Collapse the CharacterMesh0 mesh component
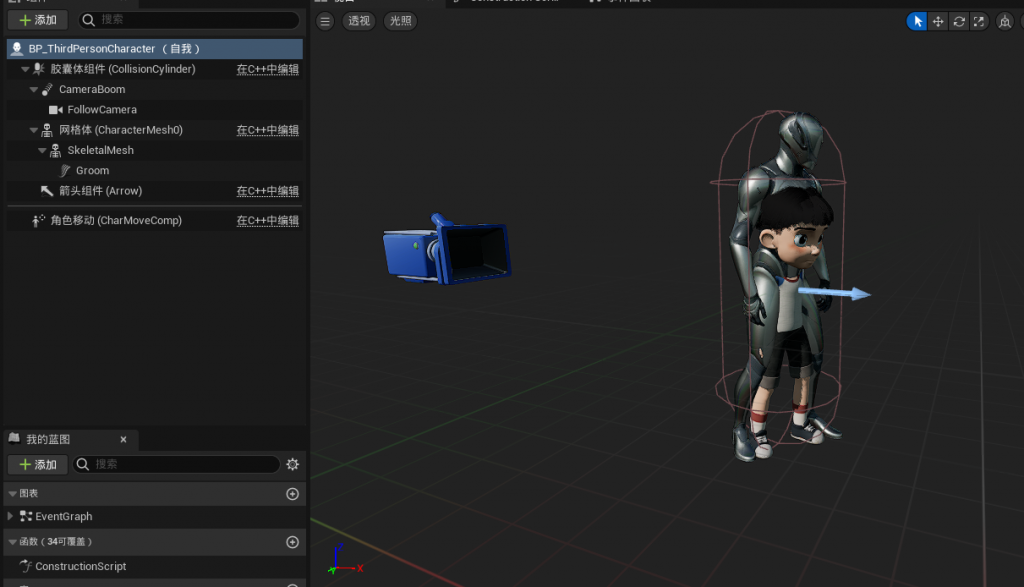The width and height of the screenshot is (1024, 587). [x=34, y=130]
